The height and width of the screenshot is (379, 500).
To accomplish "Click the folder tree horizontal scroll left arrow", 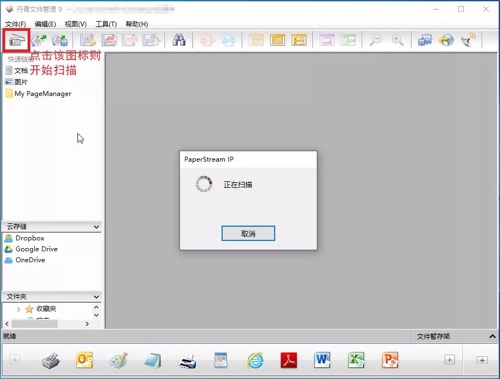I will pyautogui.click(x=7, y=324).
